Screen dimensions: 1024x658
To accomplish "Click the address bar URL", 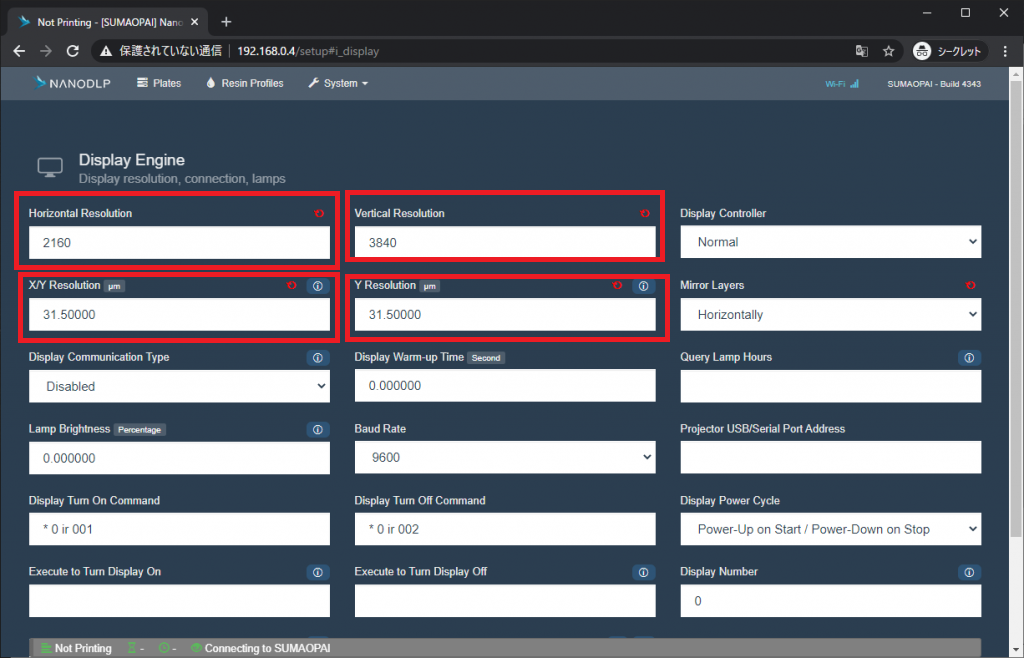I will tap(308, 51).
